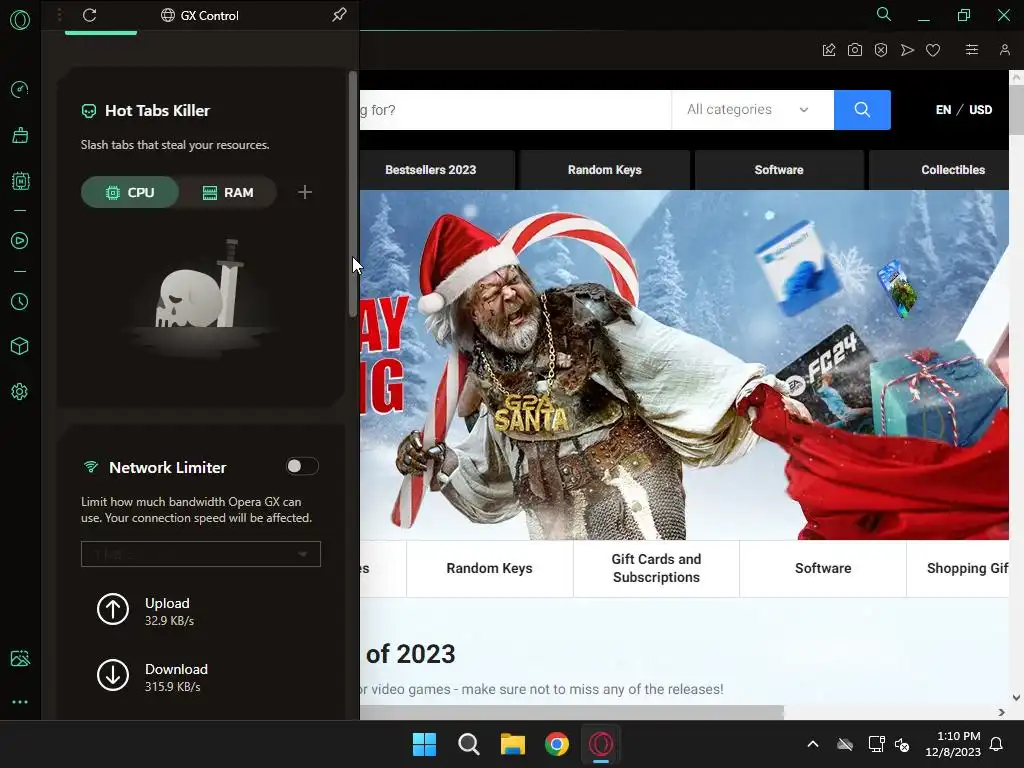Take a snapshot with camera icon
Screen dimensions: 1024x768
click(x=855, y=50)
